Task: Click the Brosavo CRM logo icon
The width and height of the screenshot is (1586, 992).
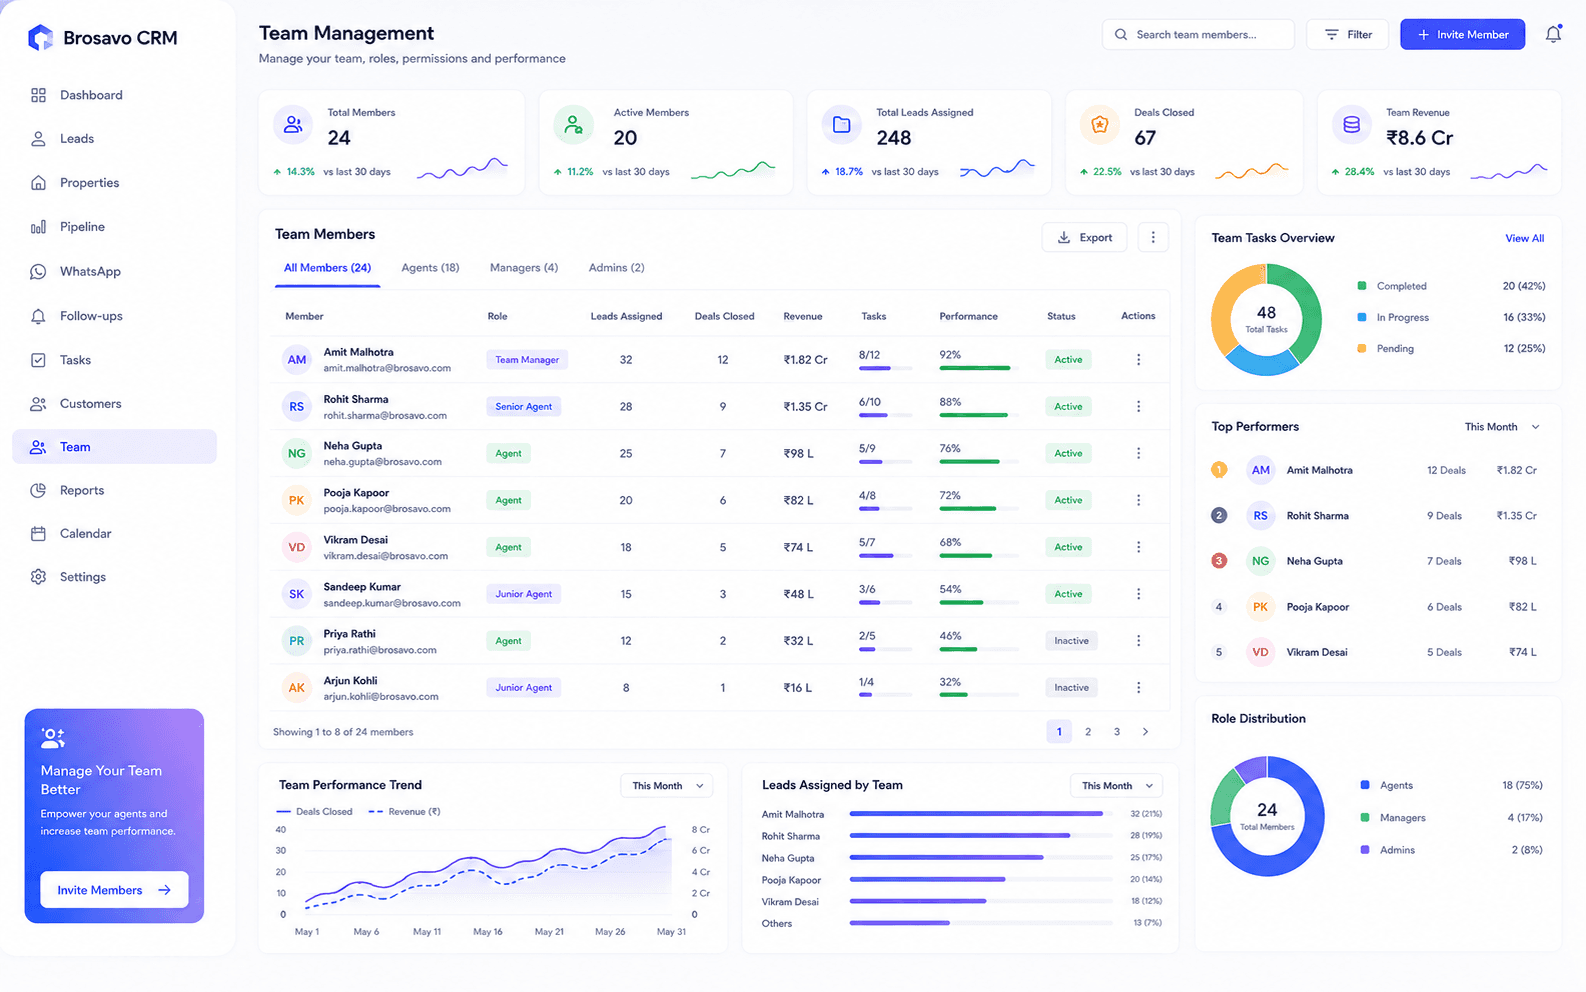Action: click(40, 38)
